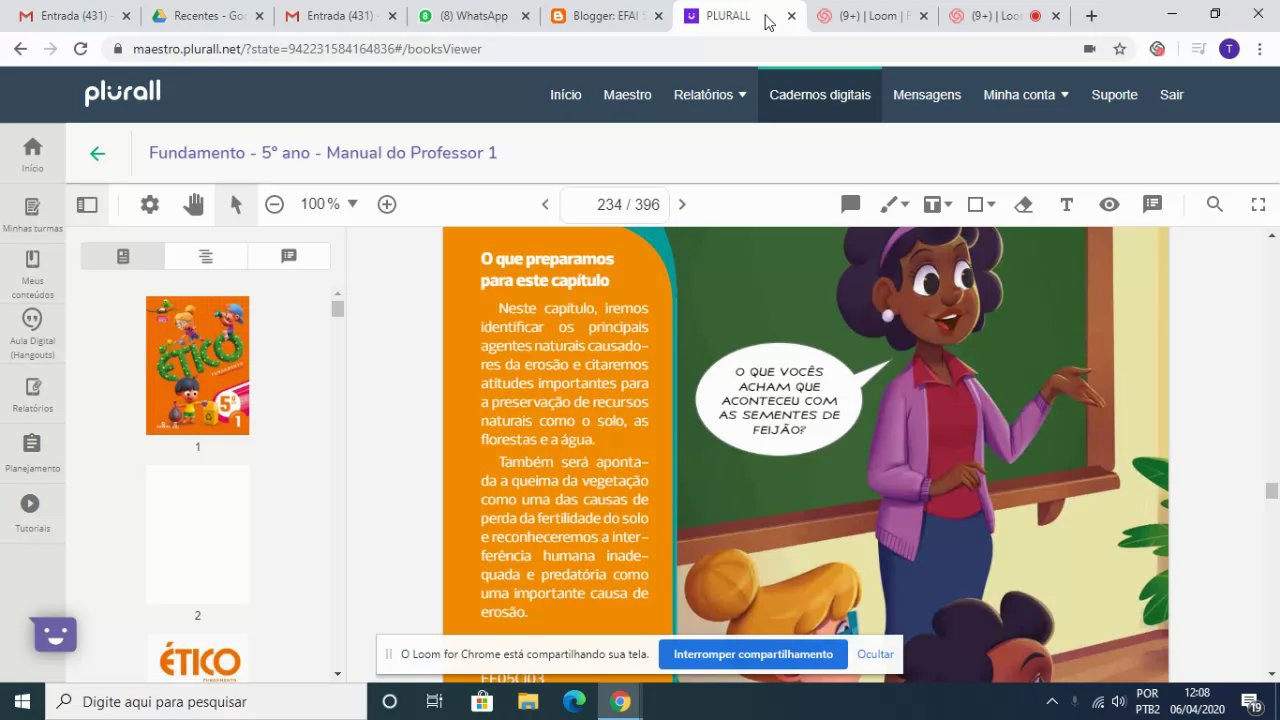Zoom out with the minus button

[x=274, y=204]
